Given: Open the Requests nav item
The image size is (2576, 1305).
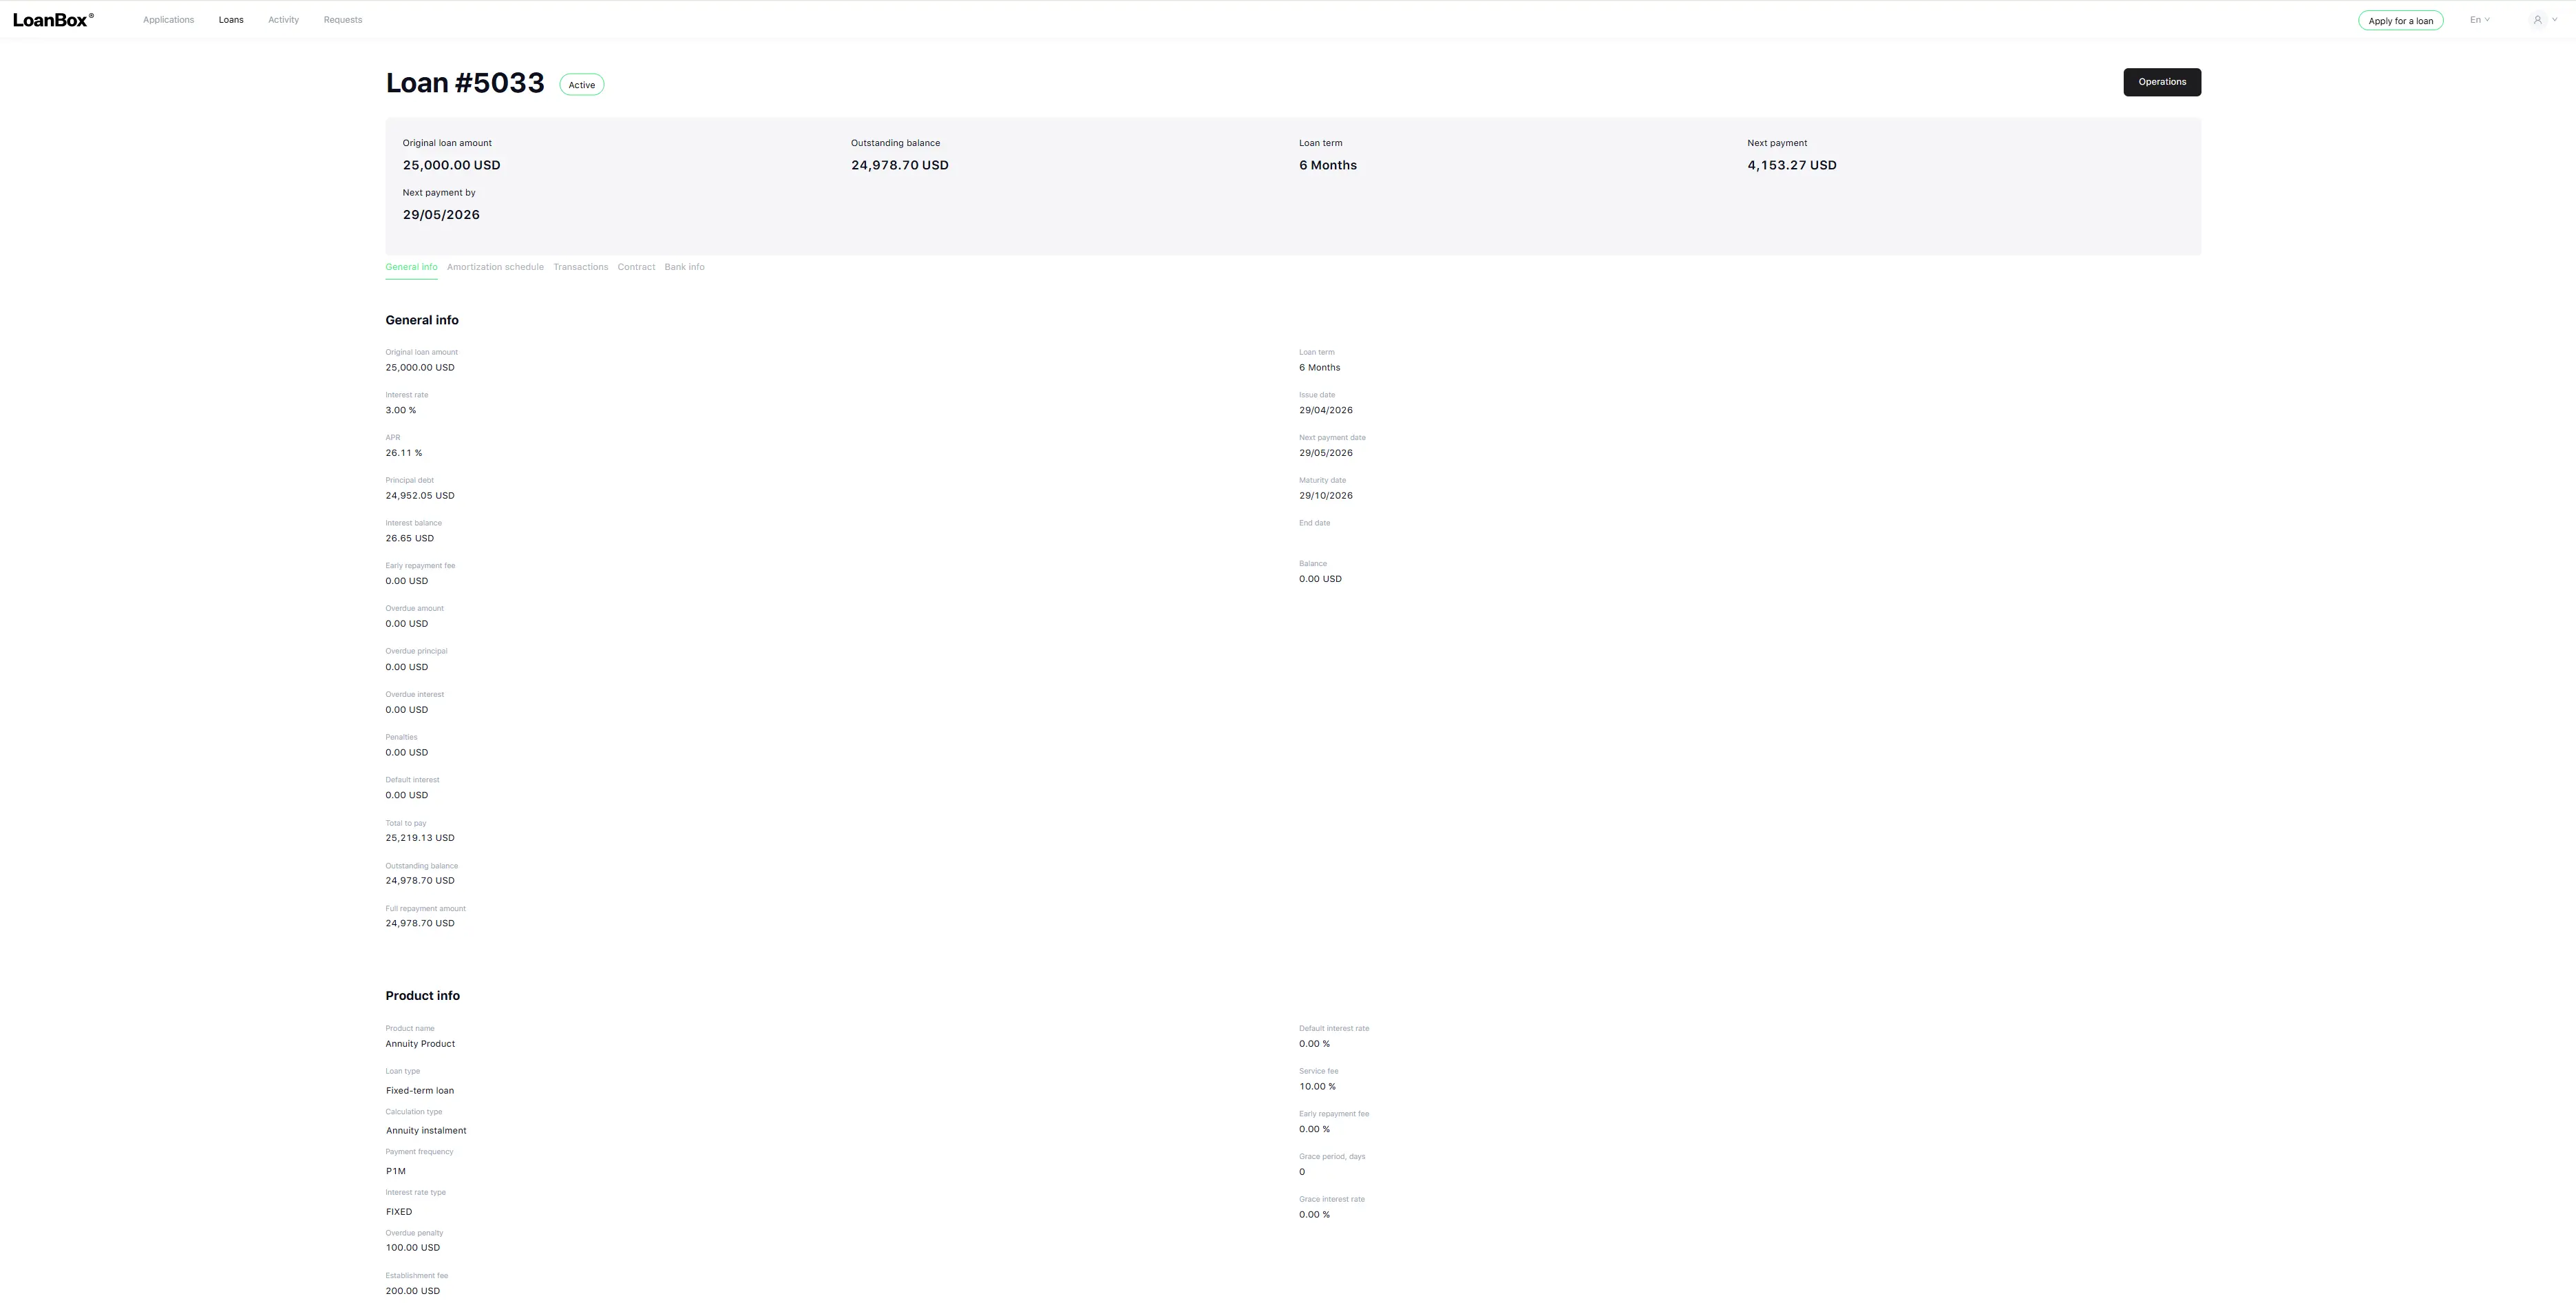Looking at the screenshot, I should tap(343, 20).
